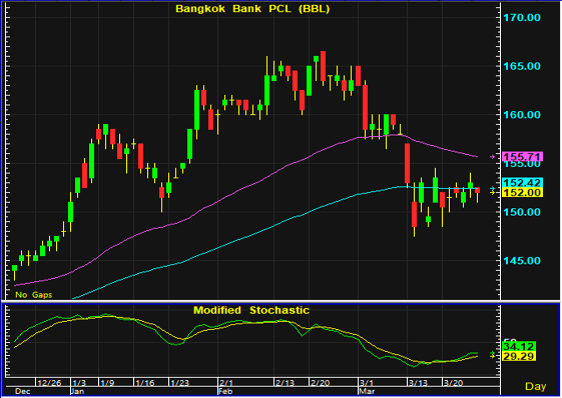Click the 165.00 price axis label
Viewport: 562px width, 398px height.
click(522, 66)
